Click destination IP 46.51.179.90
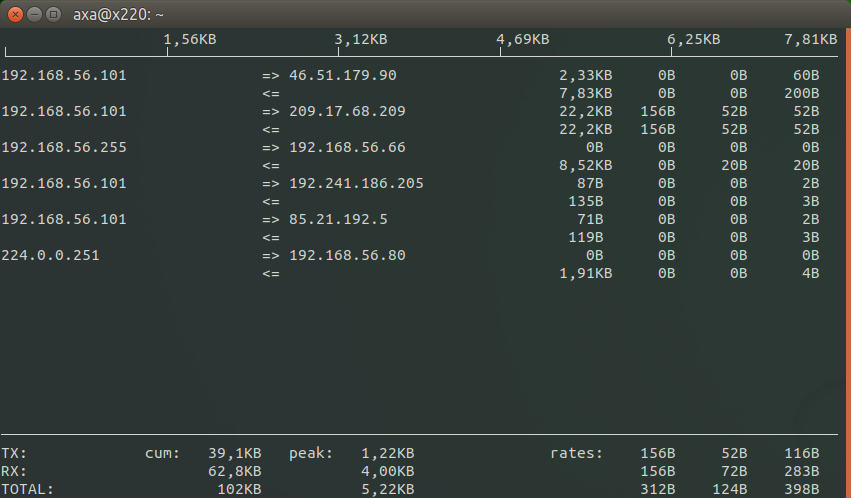This screenshot has width=851, height=498. [x=343, y=75]
